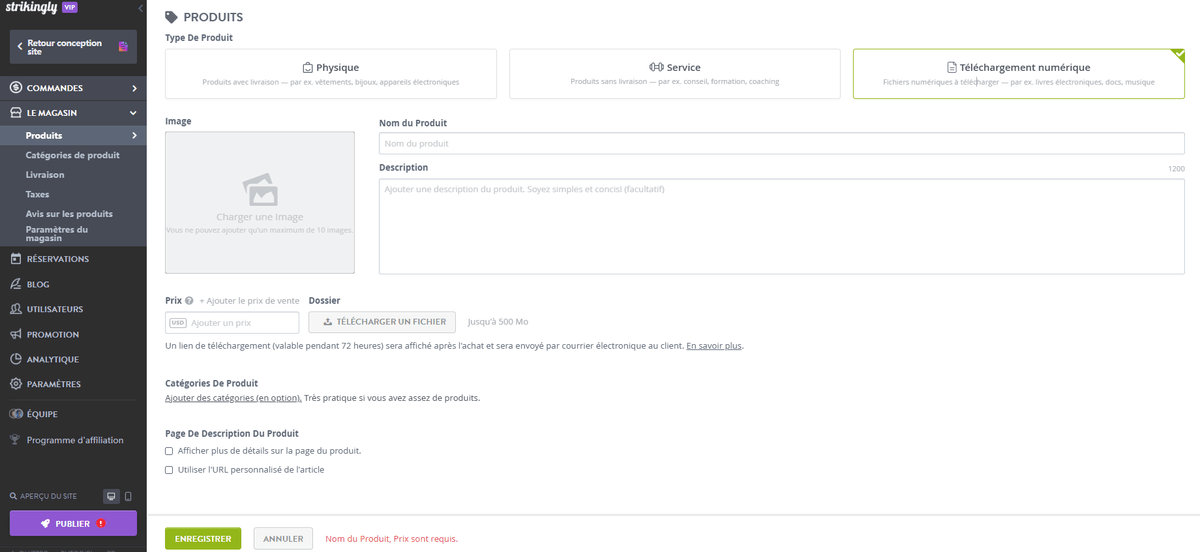Click the Aperçu du site search icon

(13, 496)
